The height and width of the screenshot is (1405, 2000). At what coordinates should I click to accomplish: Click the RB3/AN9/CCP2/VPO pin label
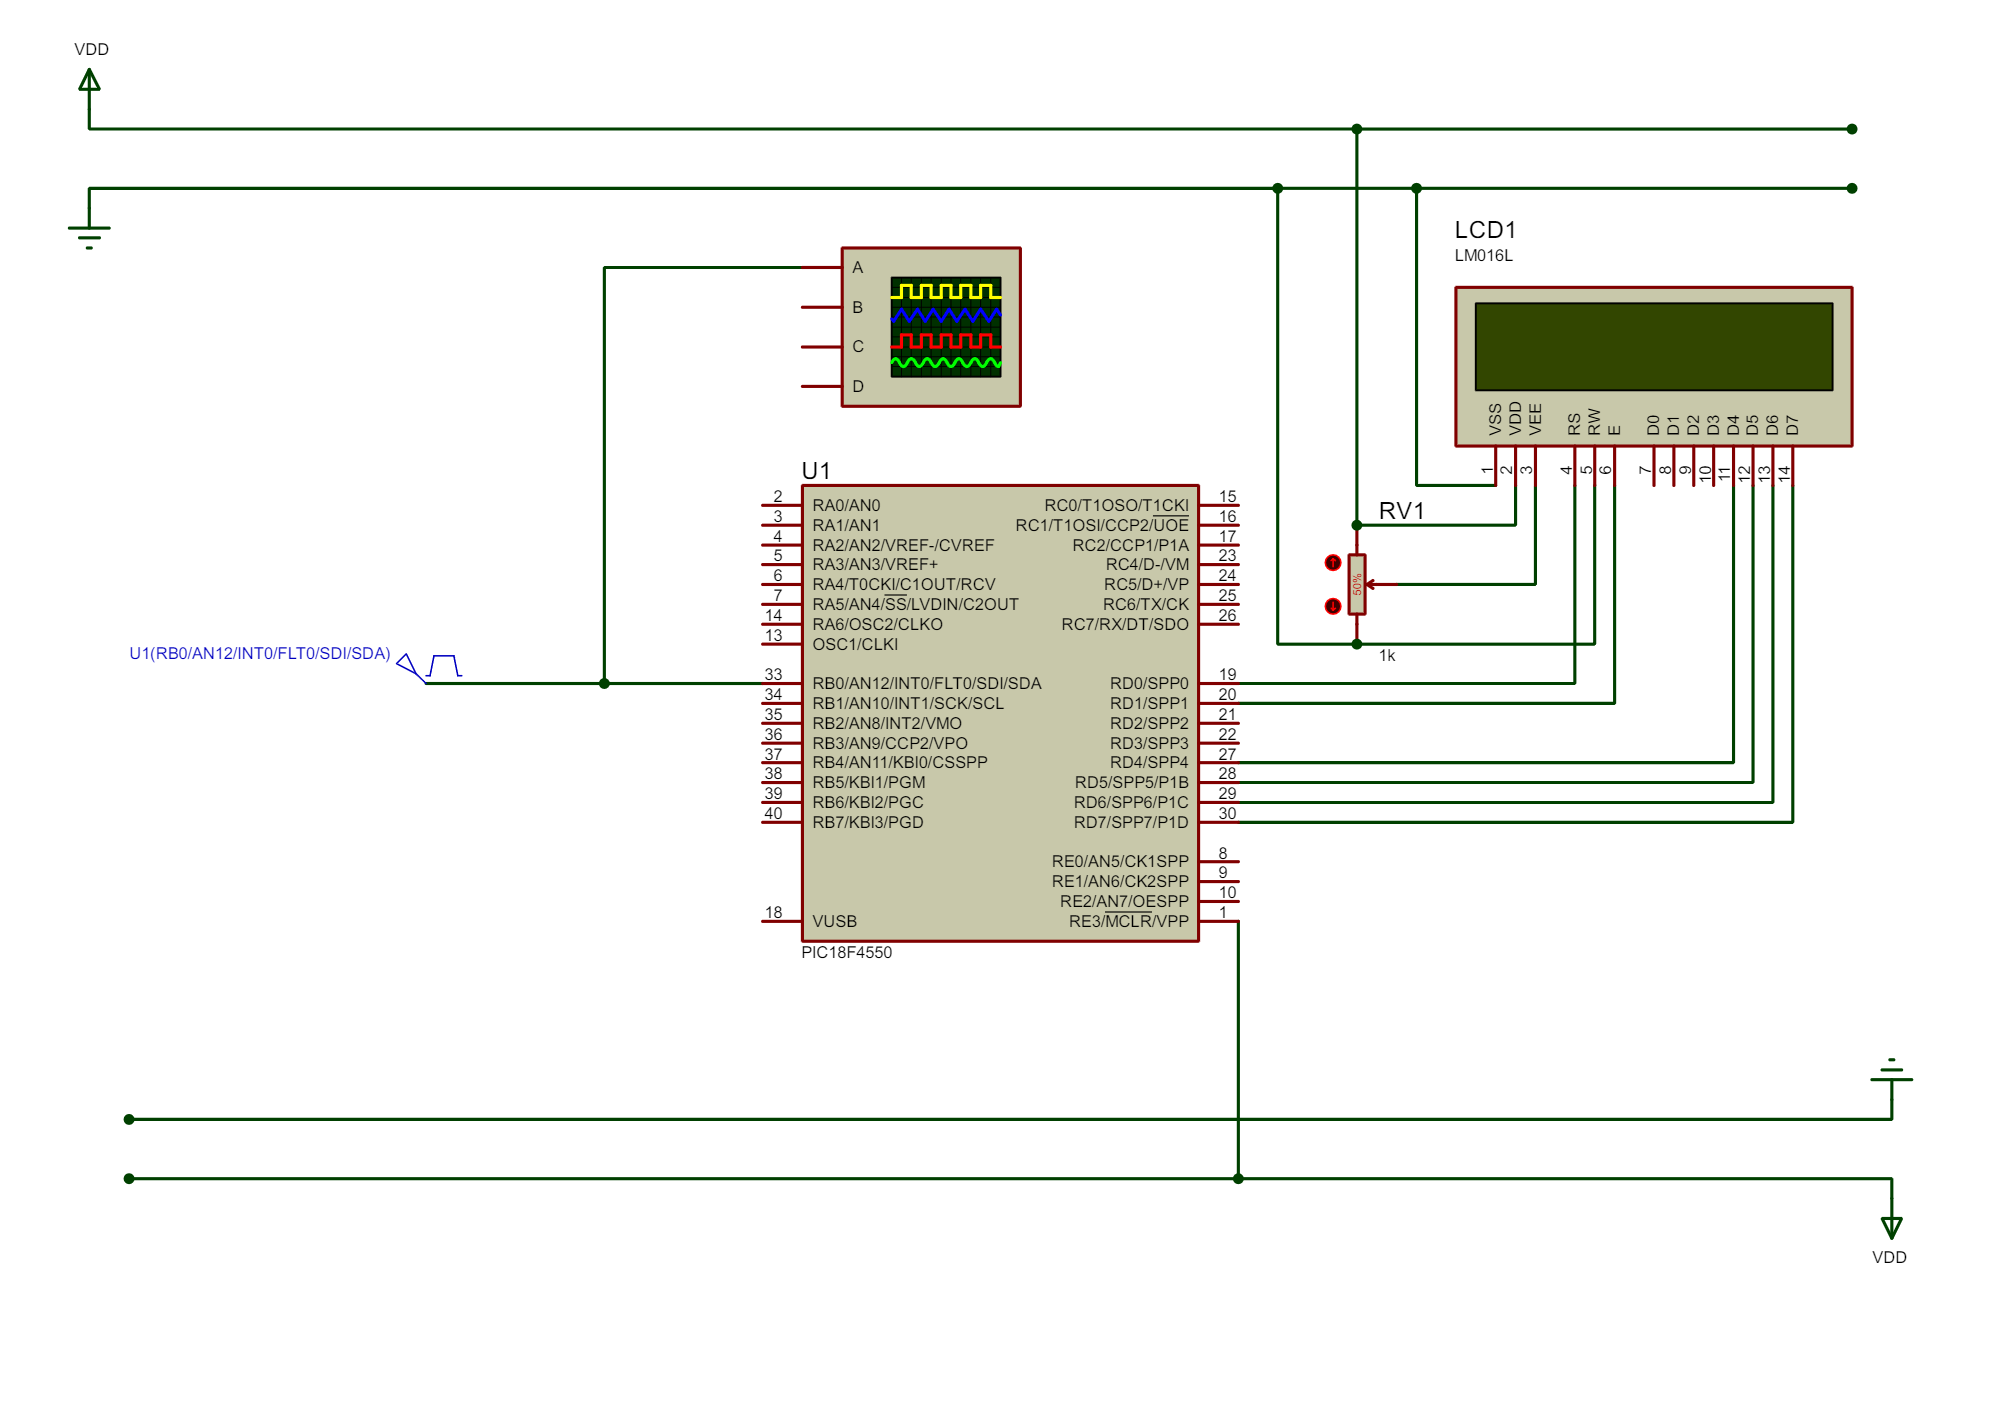[x=890, y=743]
